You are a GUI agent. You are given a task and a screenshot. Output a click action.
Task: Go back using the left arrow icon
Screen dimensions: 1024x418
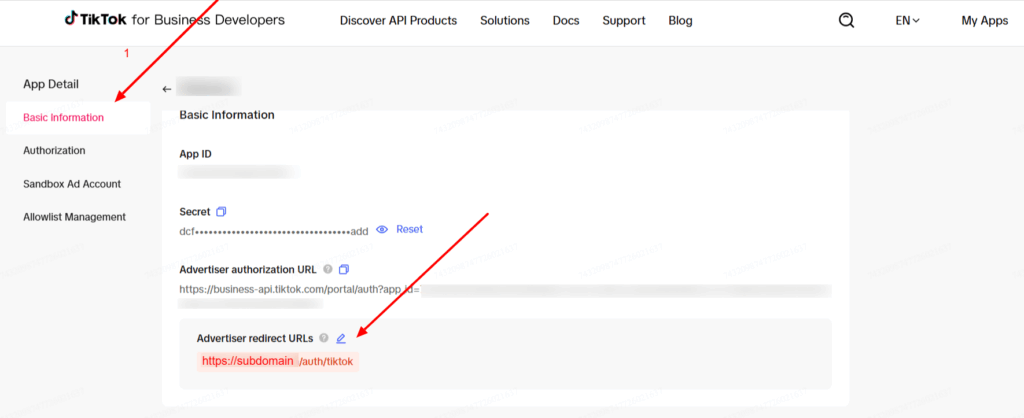click(167, 89)
